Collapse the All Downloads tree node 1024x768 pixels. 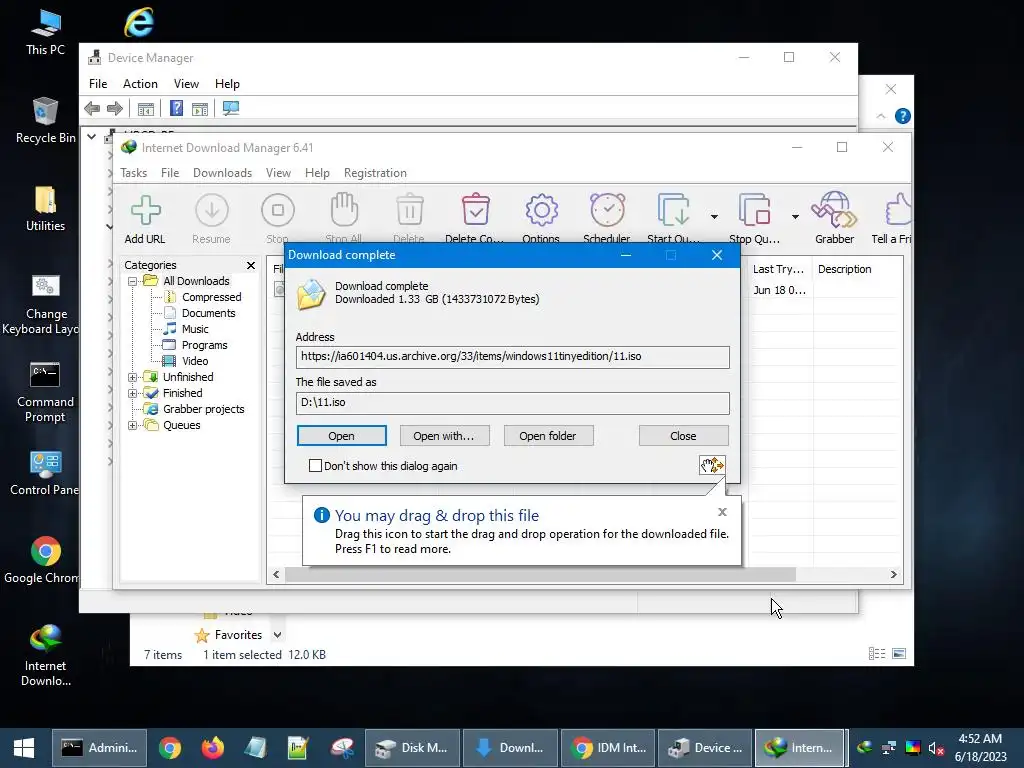(133, 281)
